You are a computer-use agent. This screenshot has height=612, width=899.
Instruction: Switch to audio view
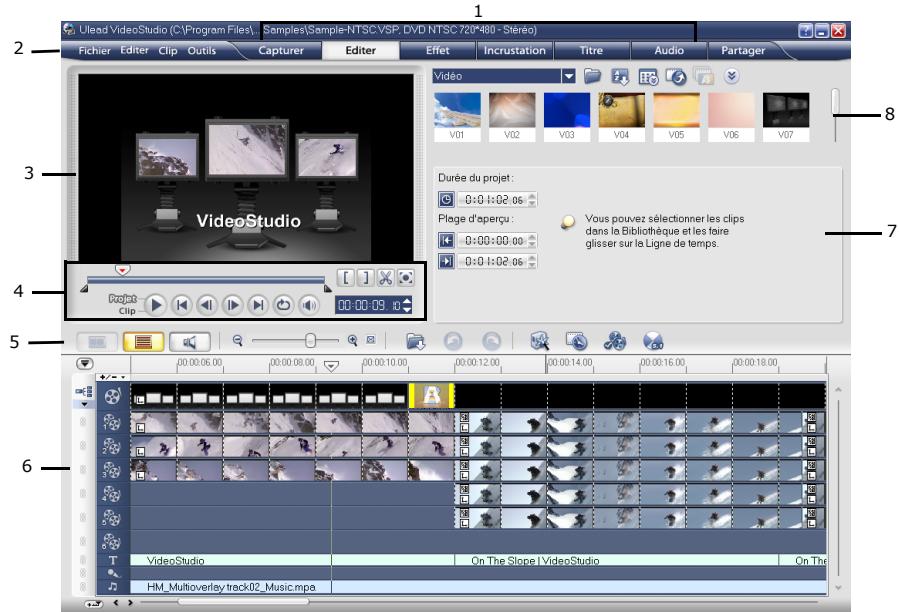[190, 342]
